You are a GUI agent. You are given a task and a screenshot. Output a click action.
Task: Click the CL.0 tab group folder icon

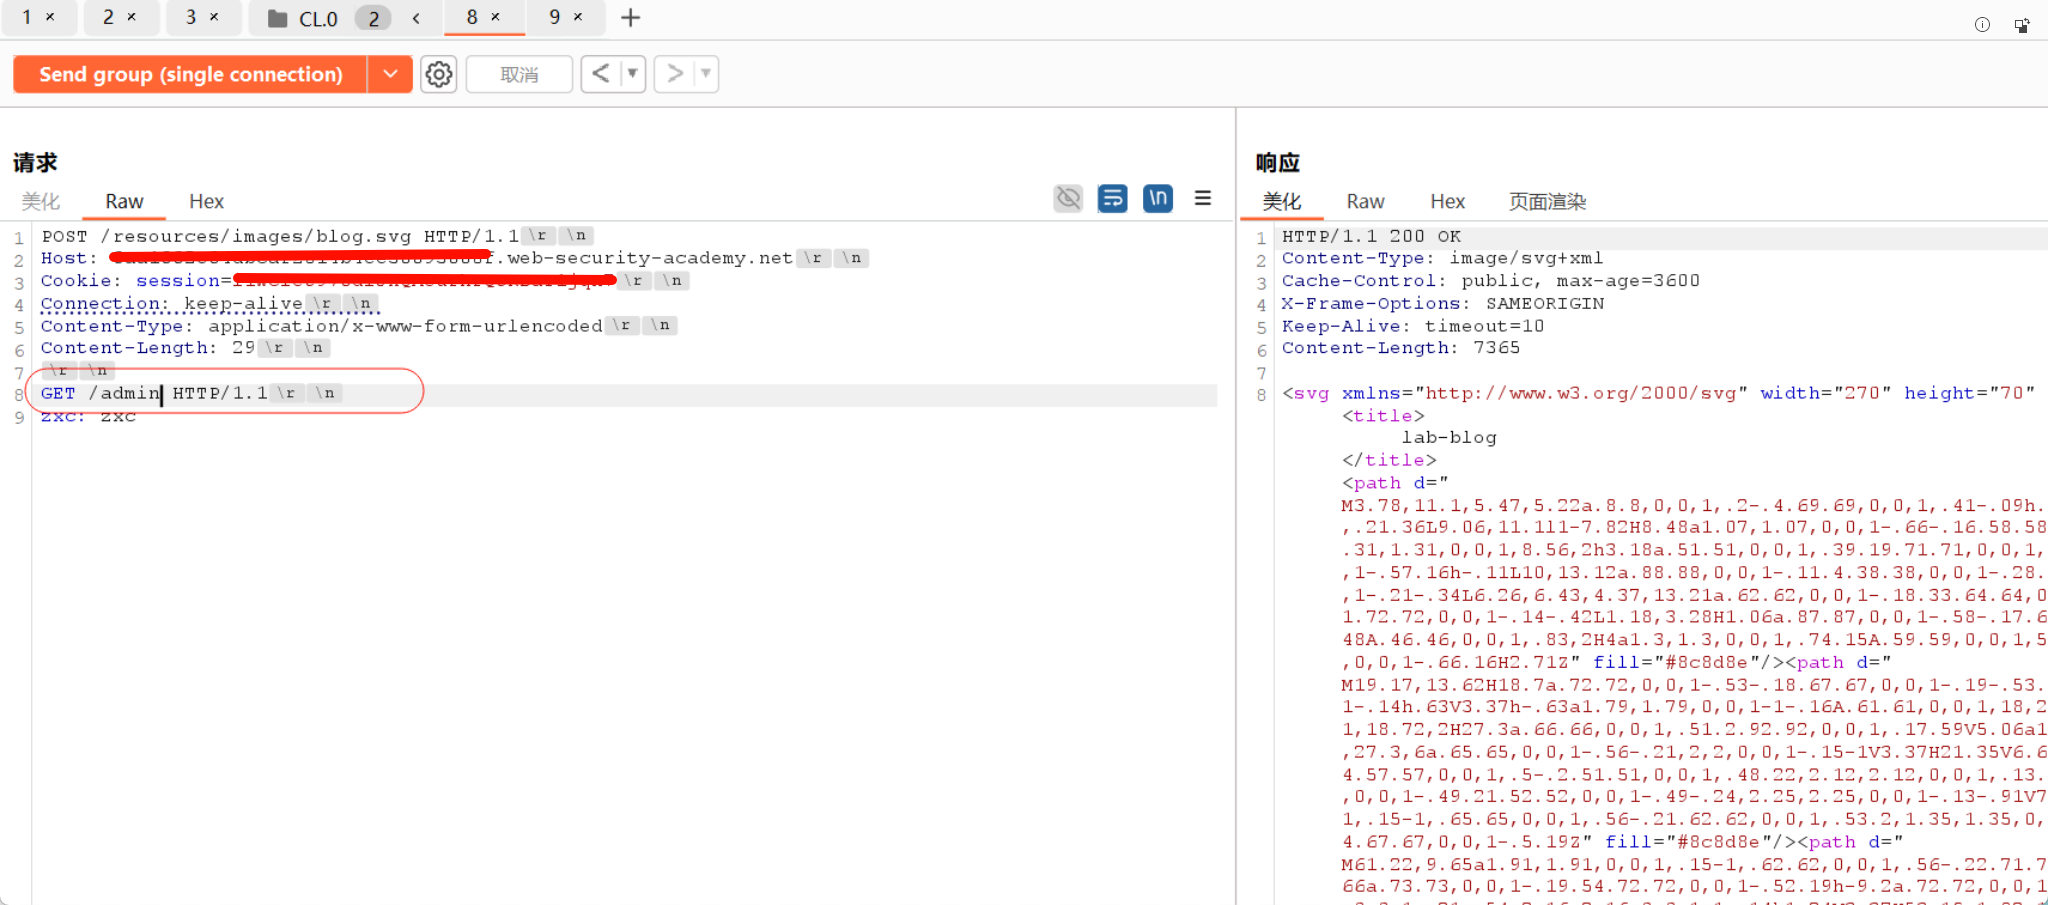pos(278,19)
